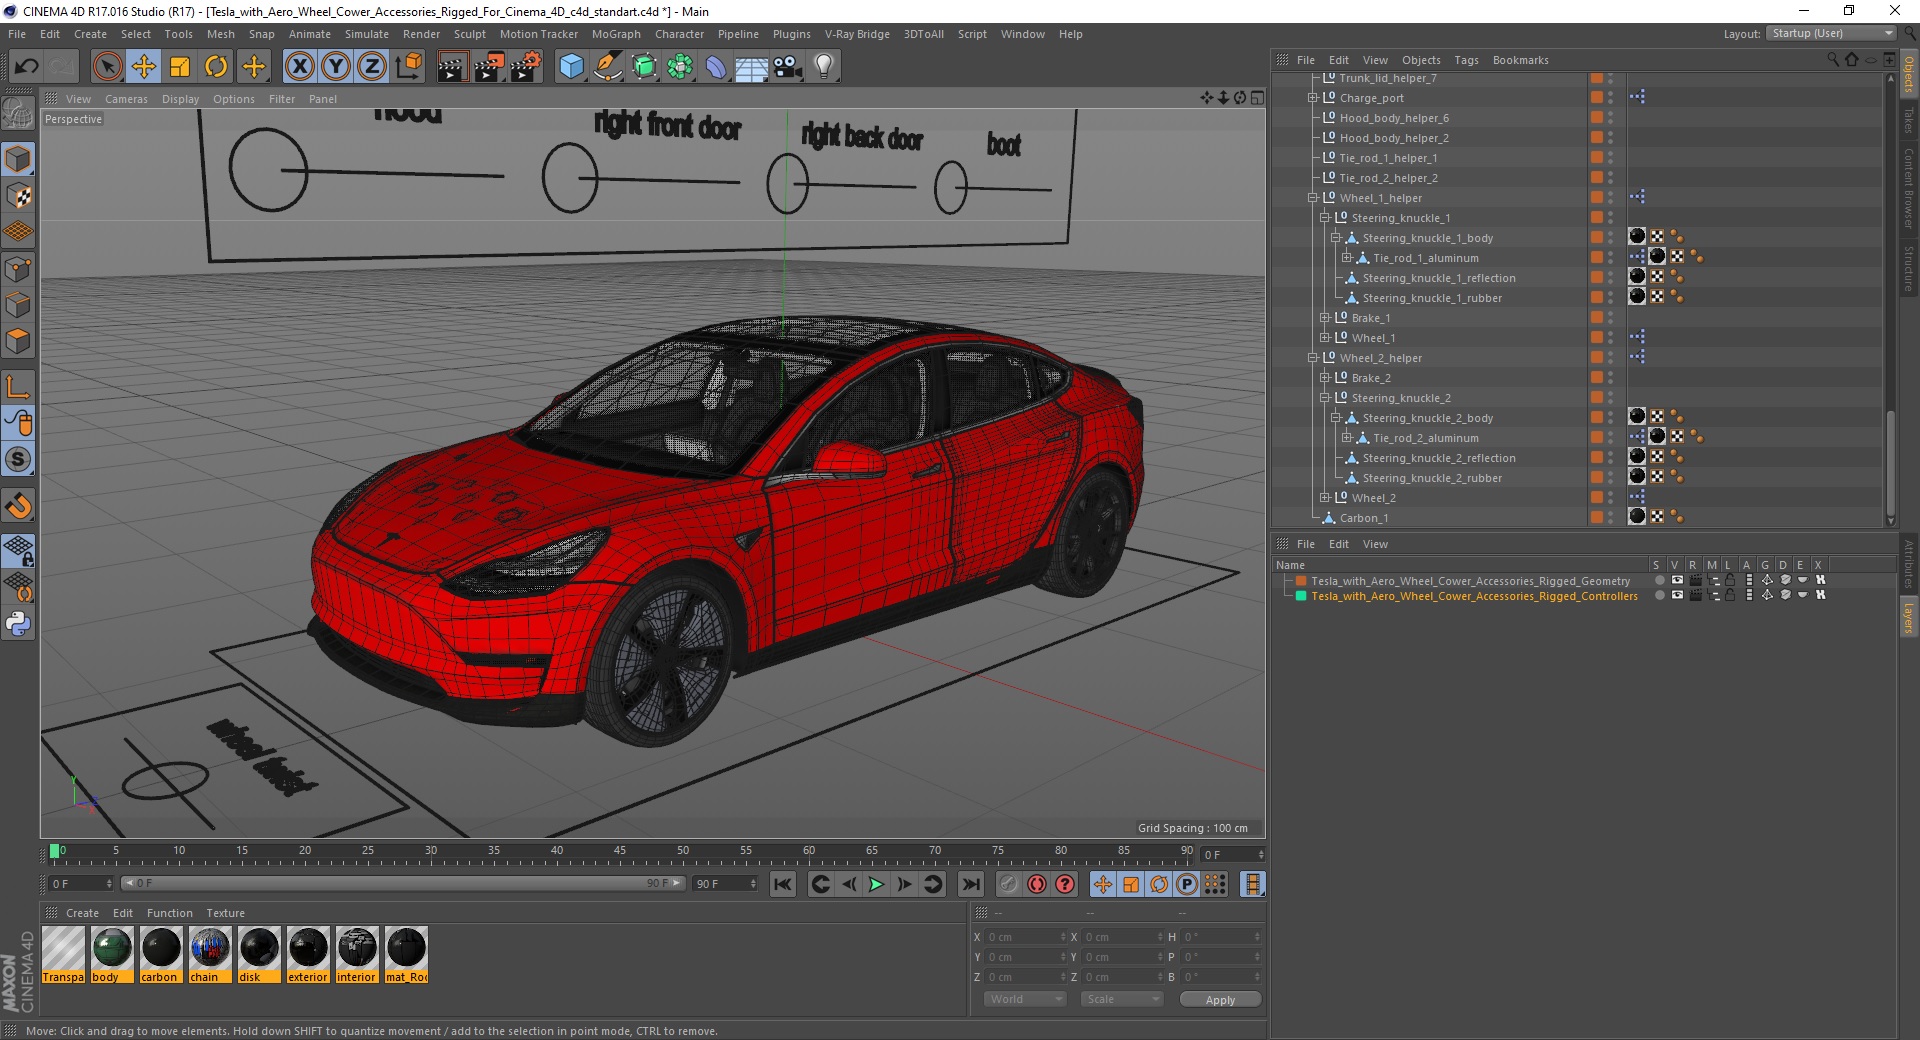The width and height of the screenshot is (1920, 1040).
Task: Click Go to Start of animation
Action: pyautogui.click(x=783, y=884)
